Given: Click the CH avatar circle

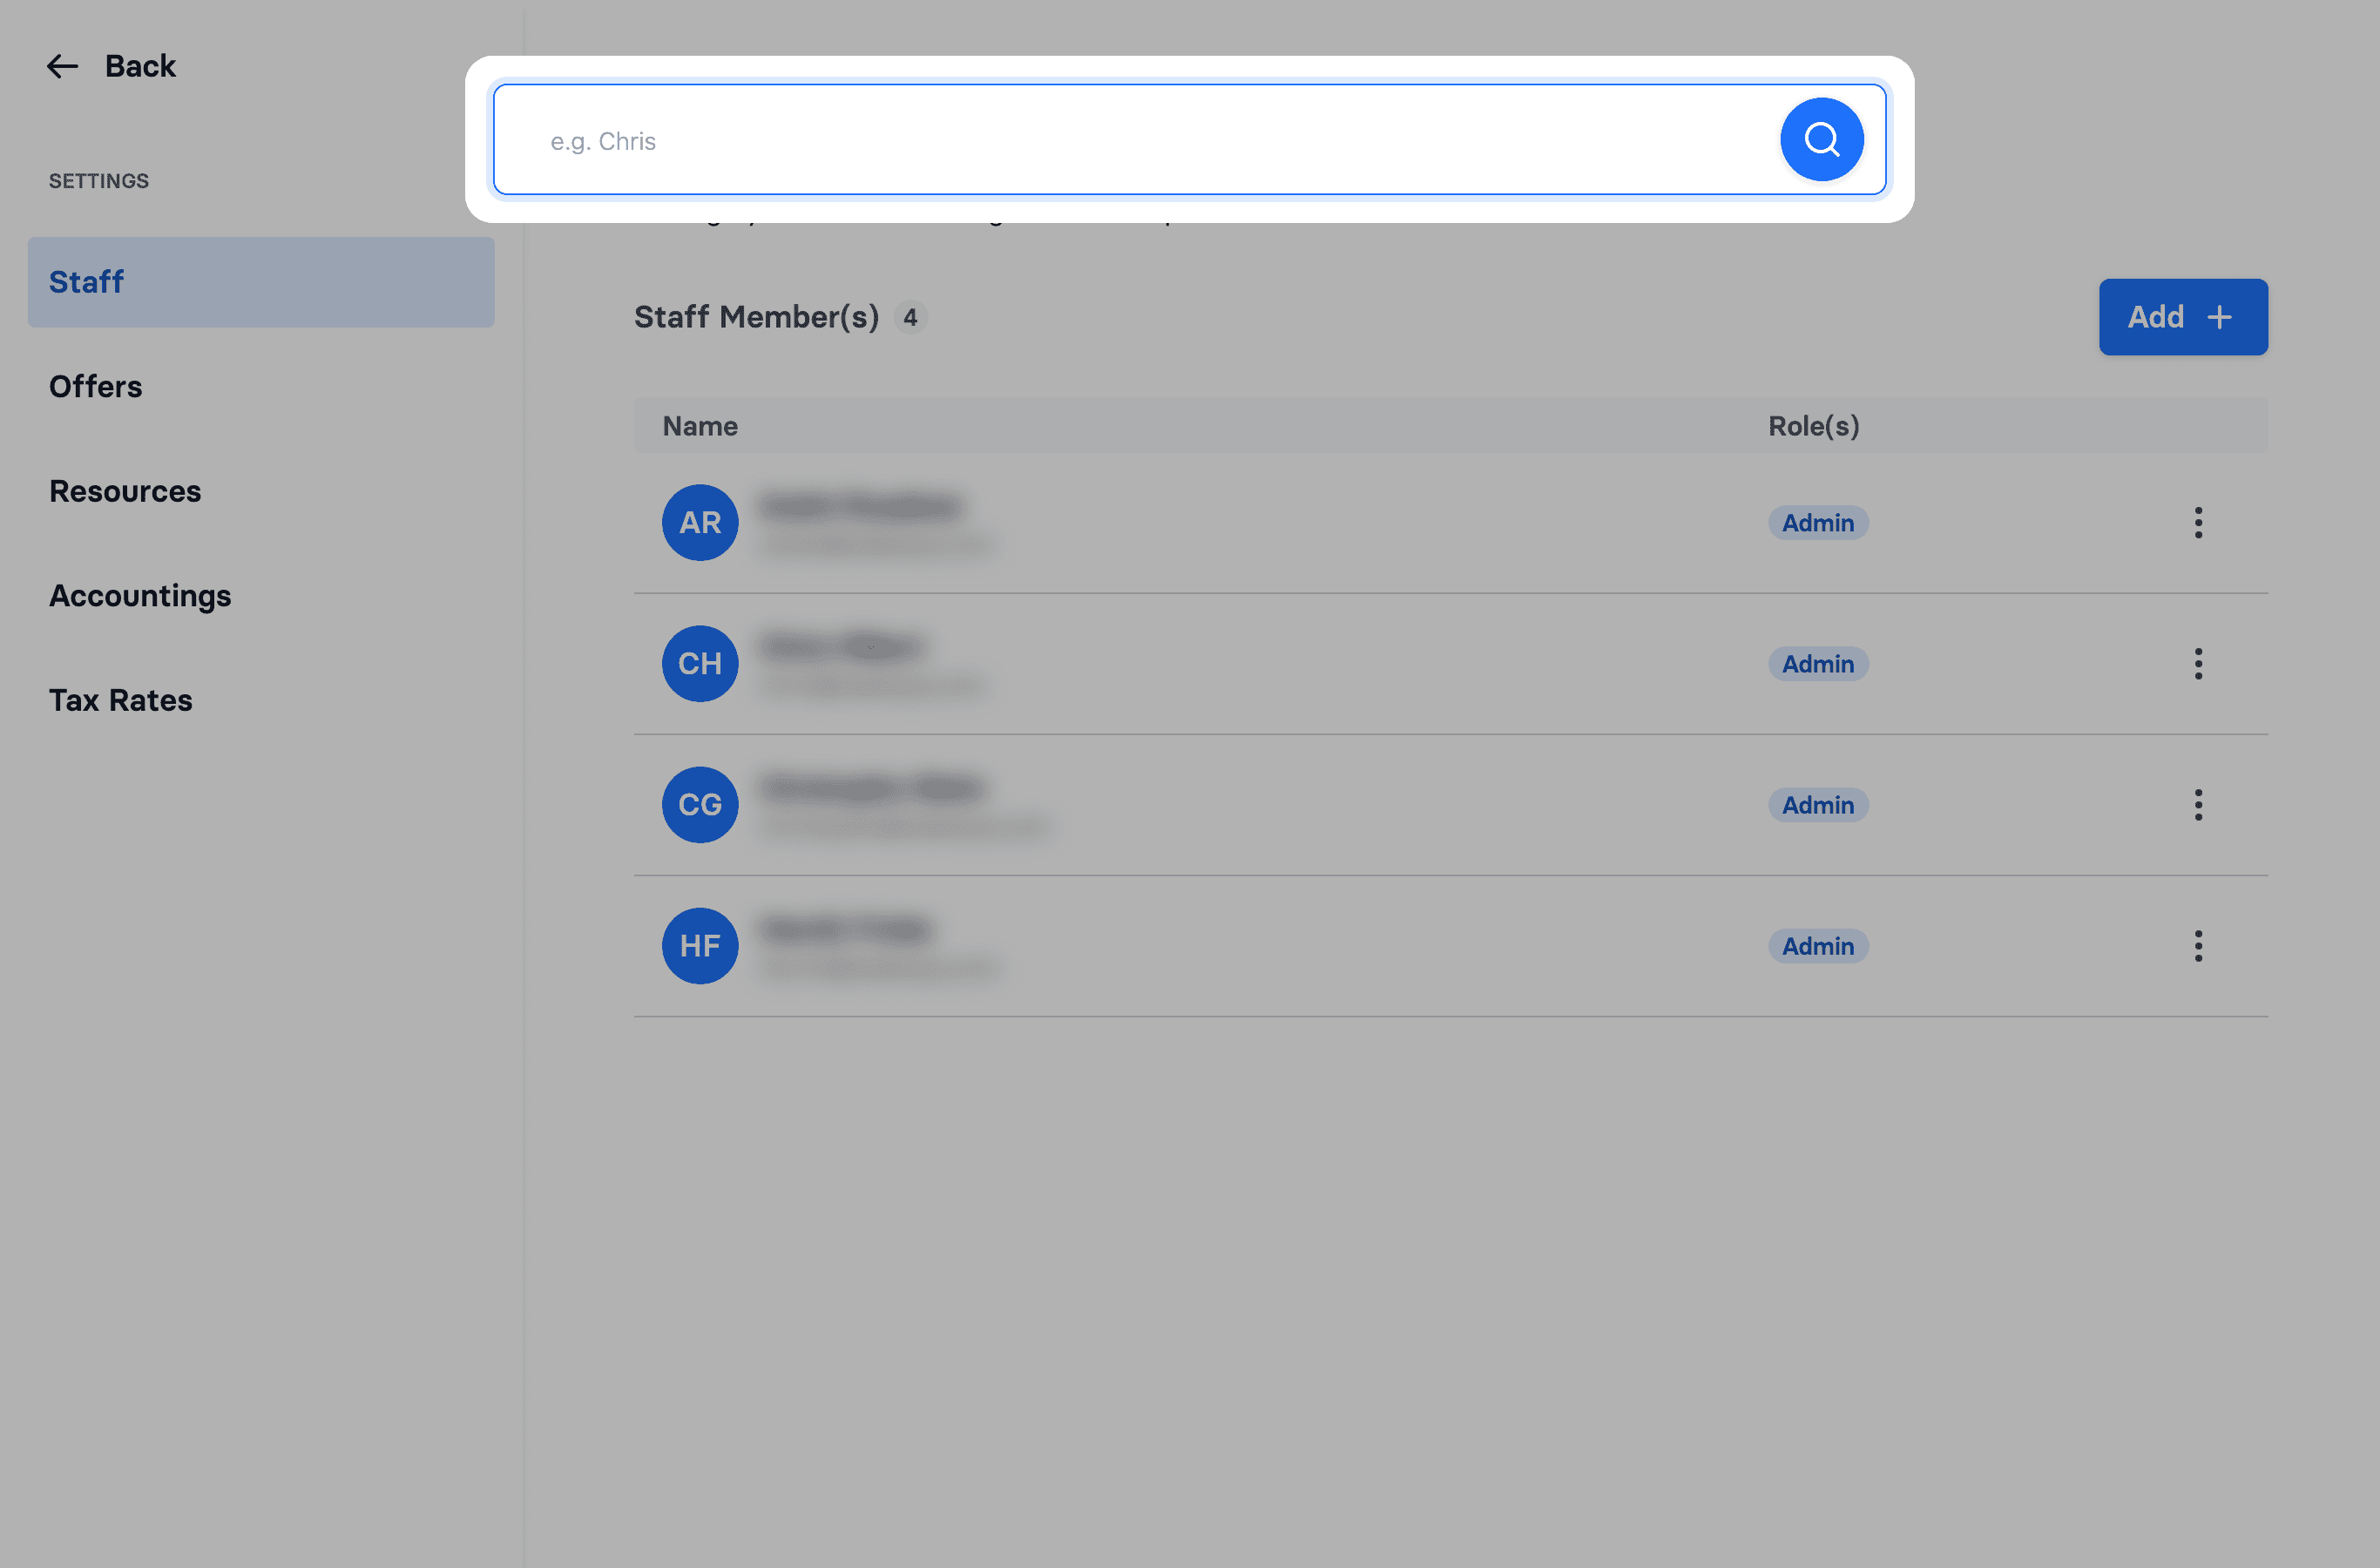Looking at the screenshot, I should [700, 664].
